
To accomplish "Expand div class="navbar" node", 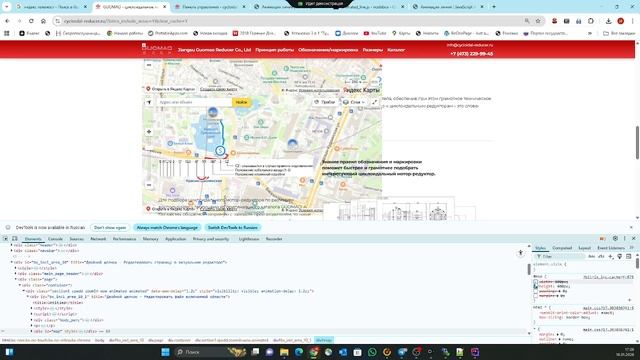I will 11,251.
